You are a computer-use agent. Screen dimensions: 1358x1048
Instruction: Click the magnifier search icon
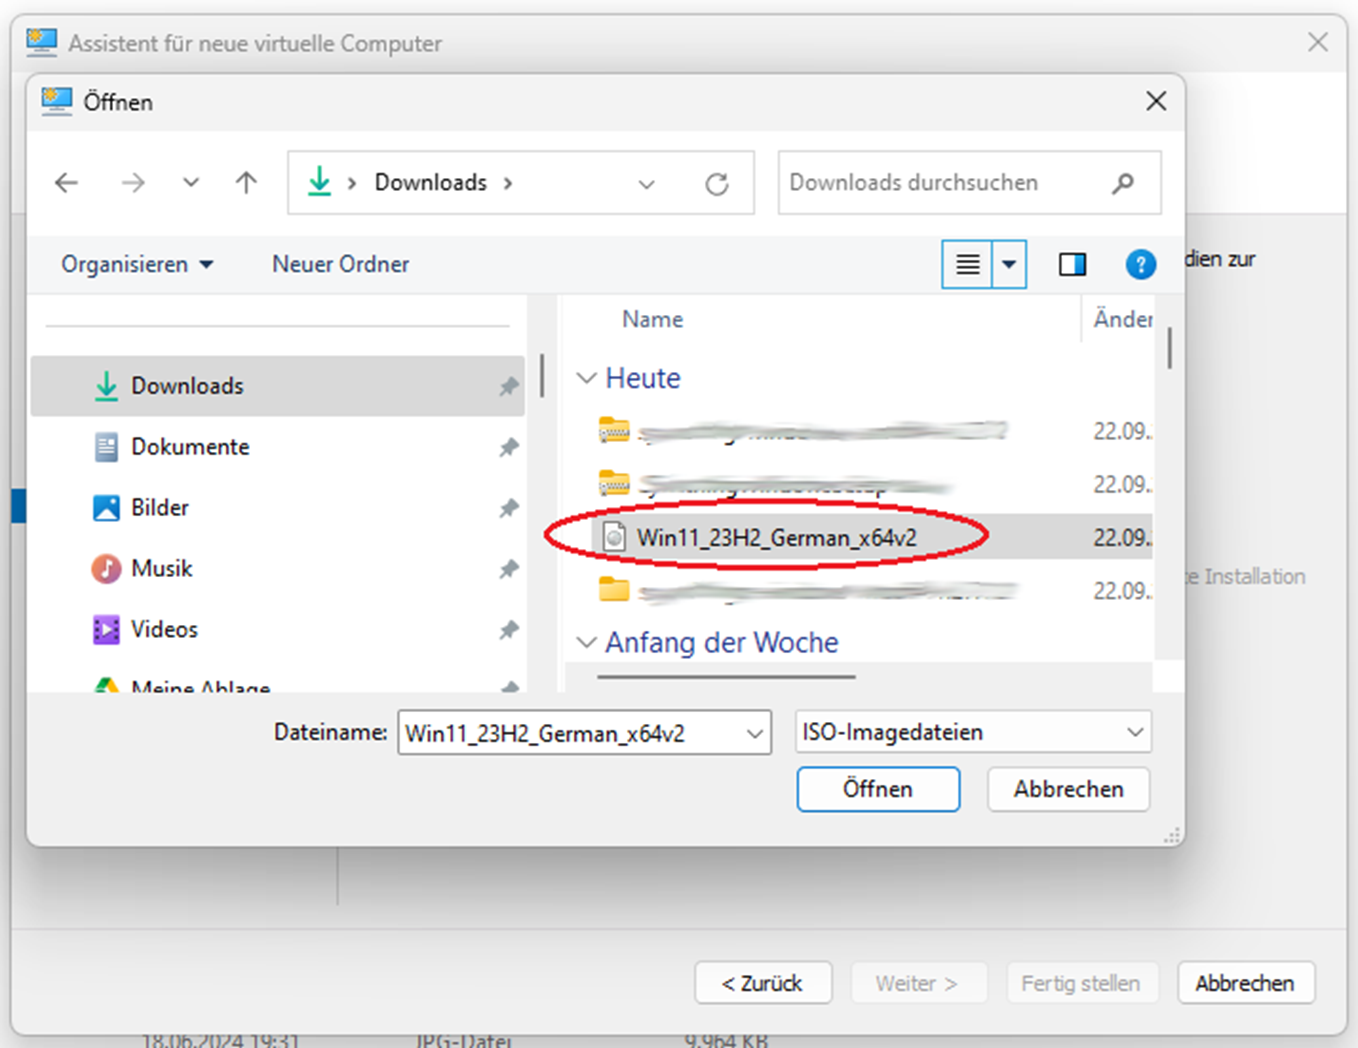[x=1123, y=183]
